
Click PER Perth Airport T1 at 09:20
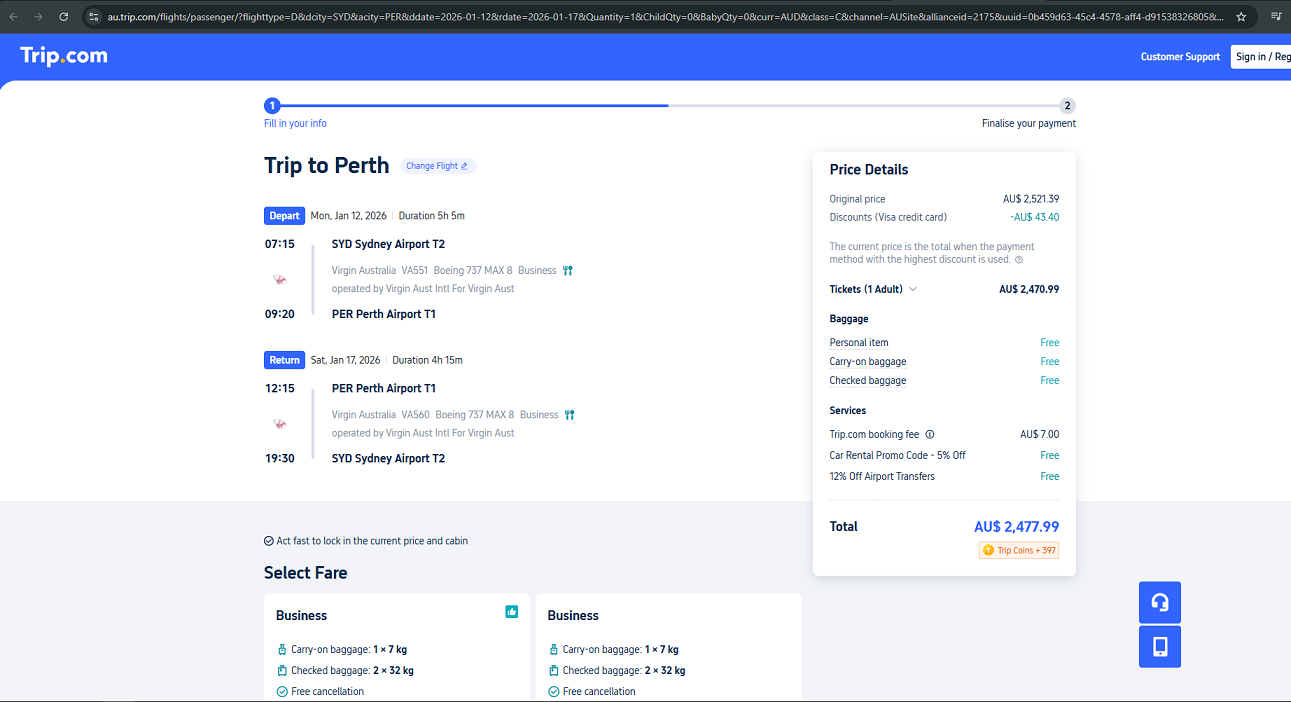[384, 314]
